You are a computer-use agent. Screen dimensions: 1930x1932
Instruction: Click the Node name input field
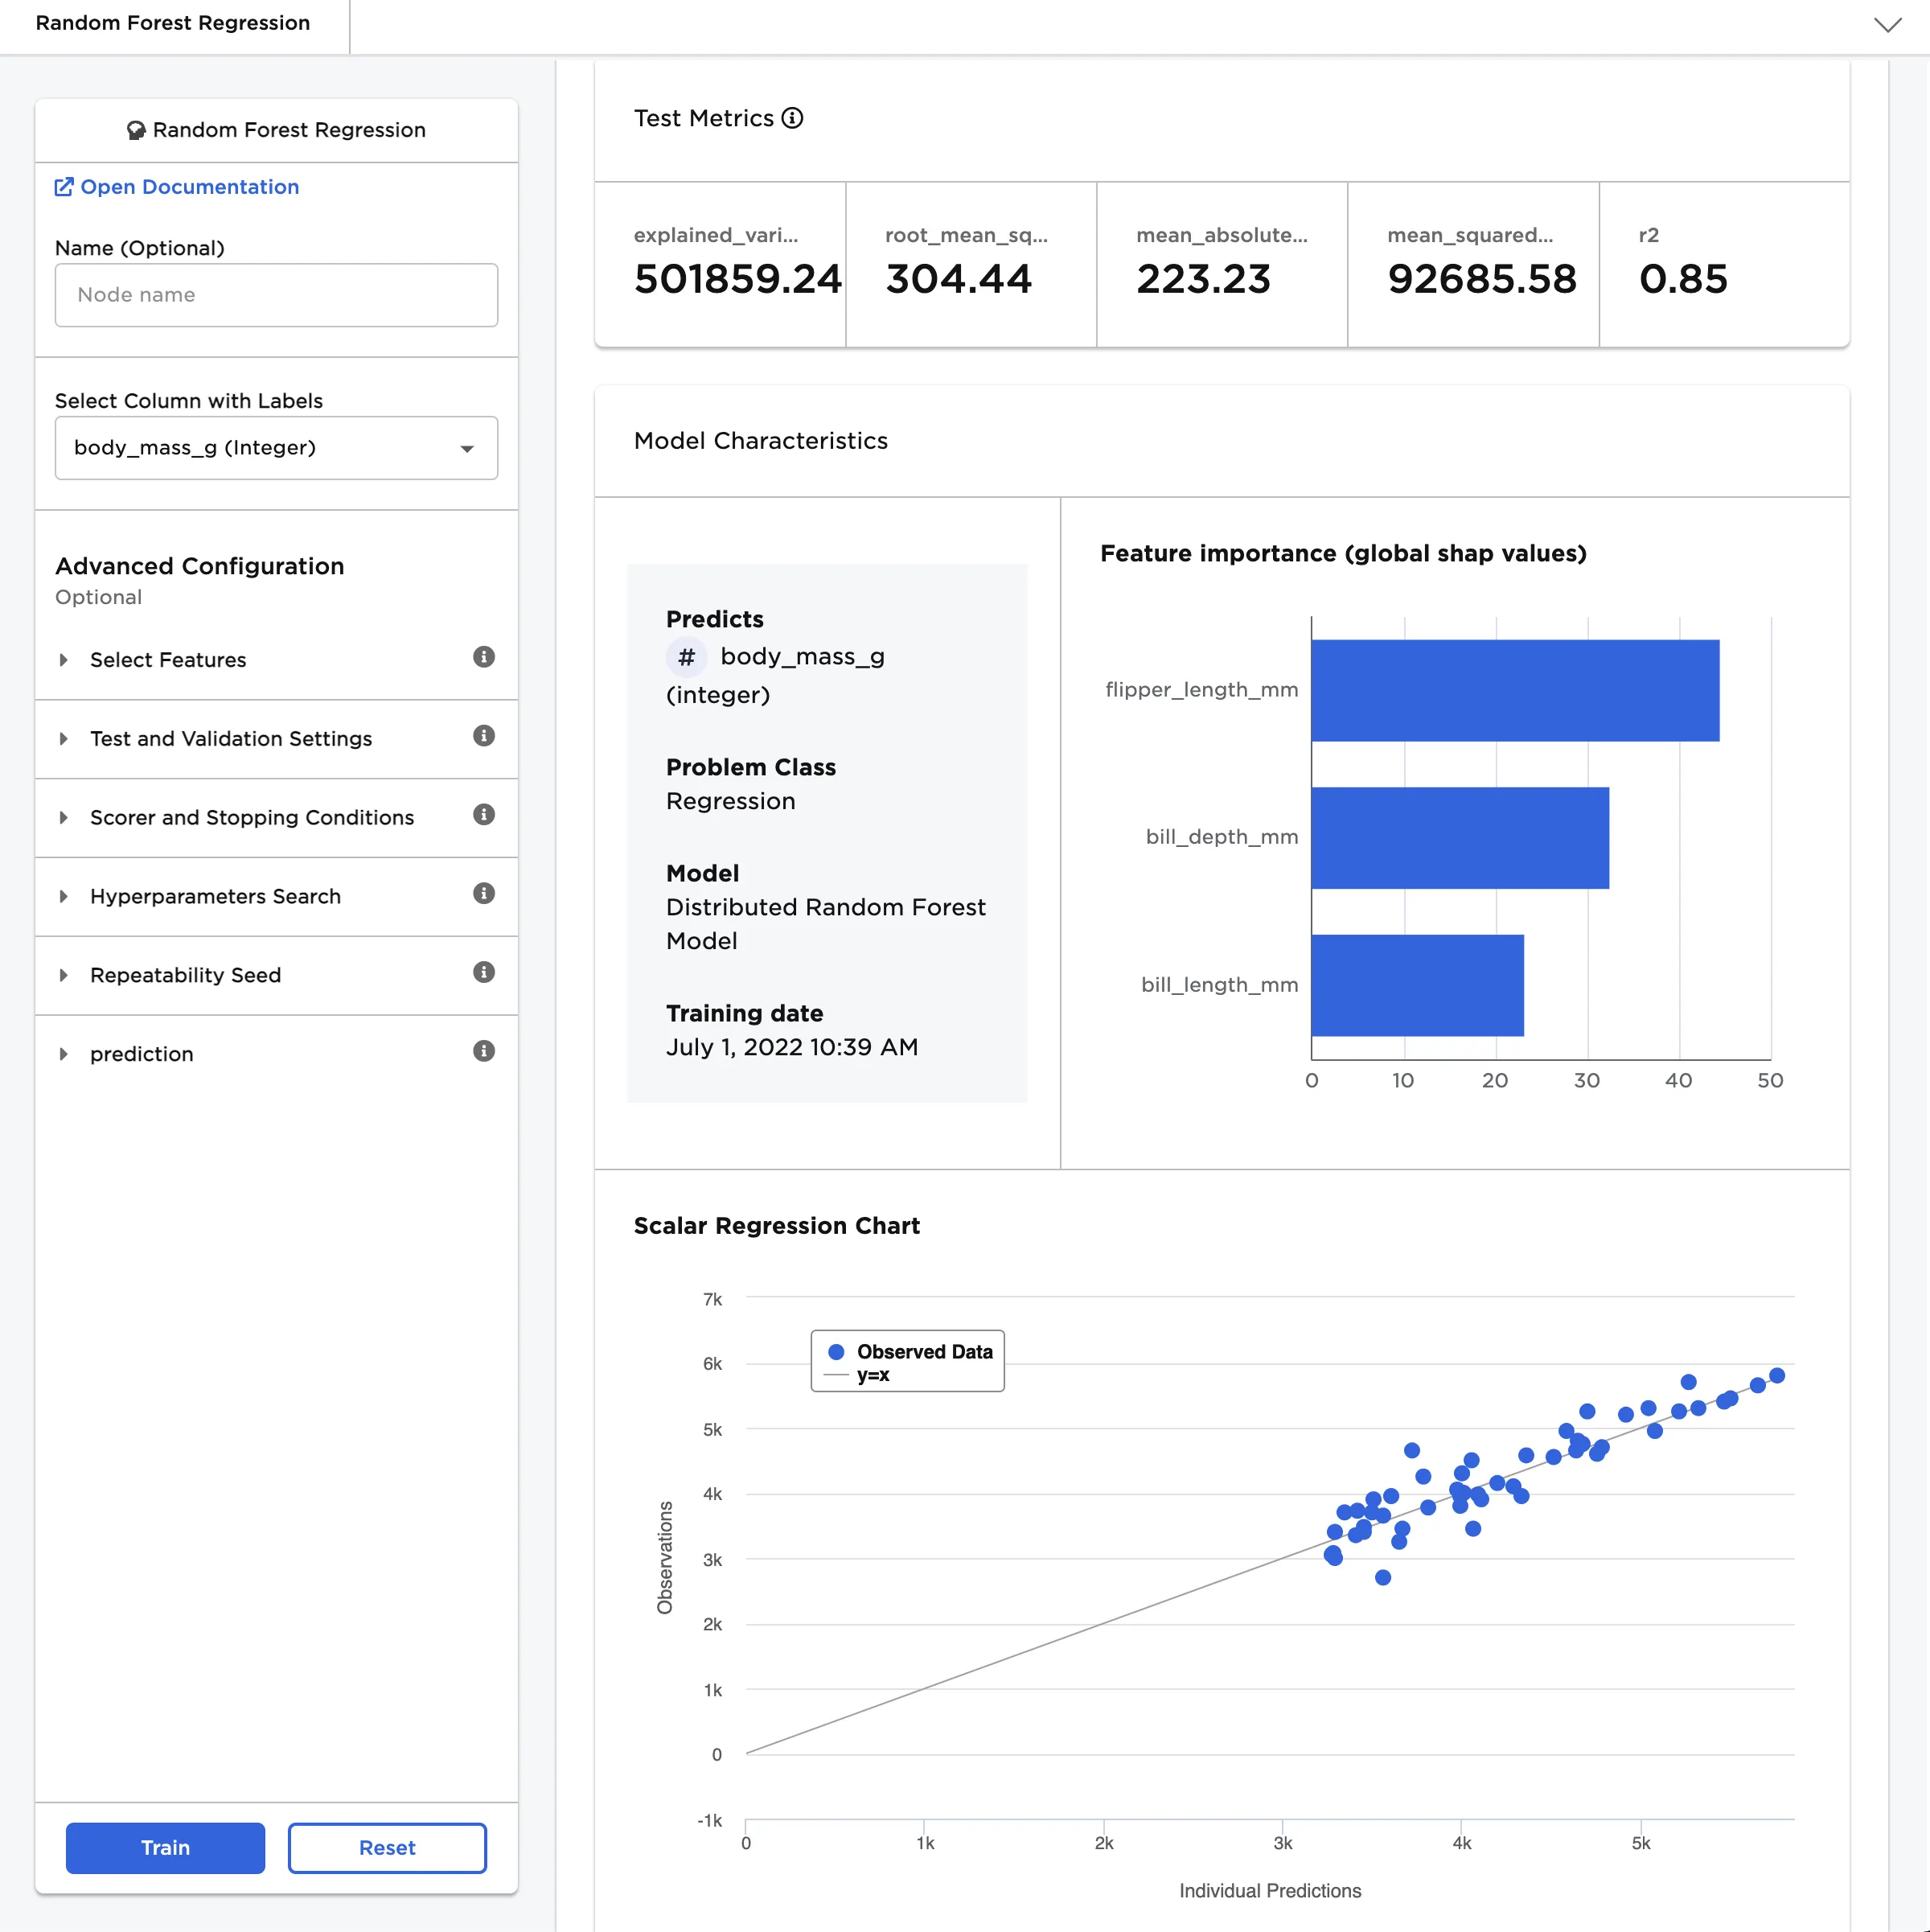pyautogui.click(x=276, y=295)
